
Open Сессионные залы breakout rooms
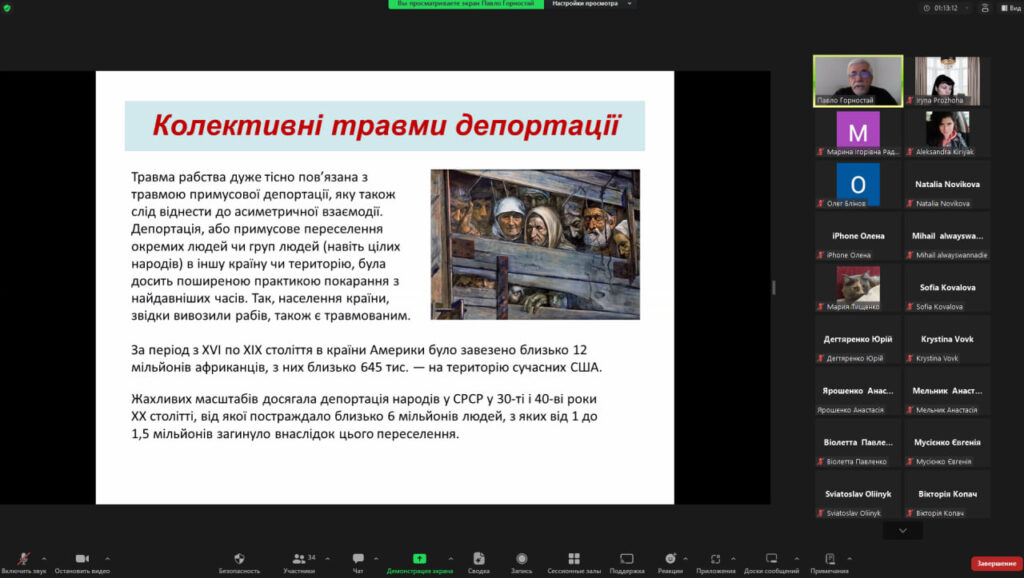coord(573,559)
